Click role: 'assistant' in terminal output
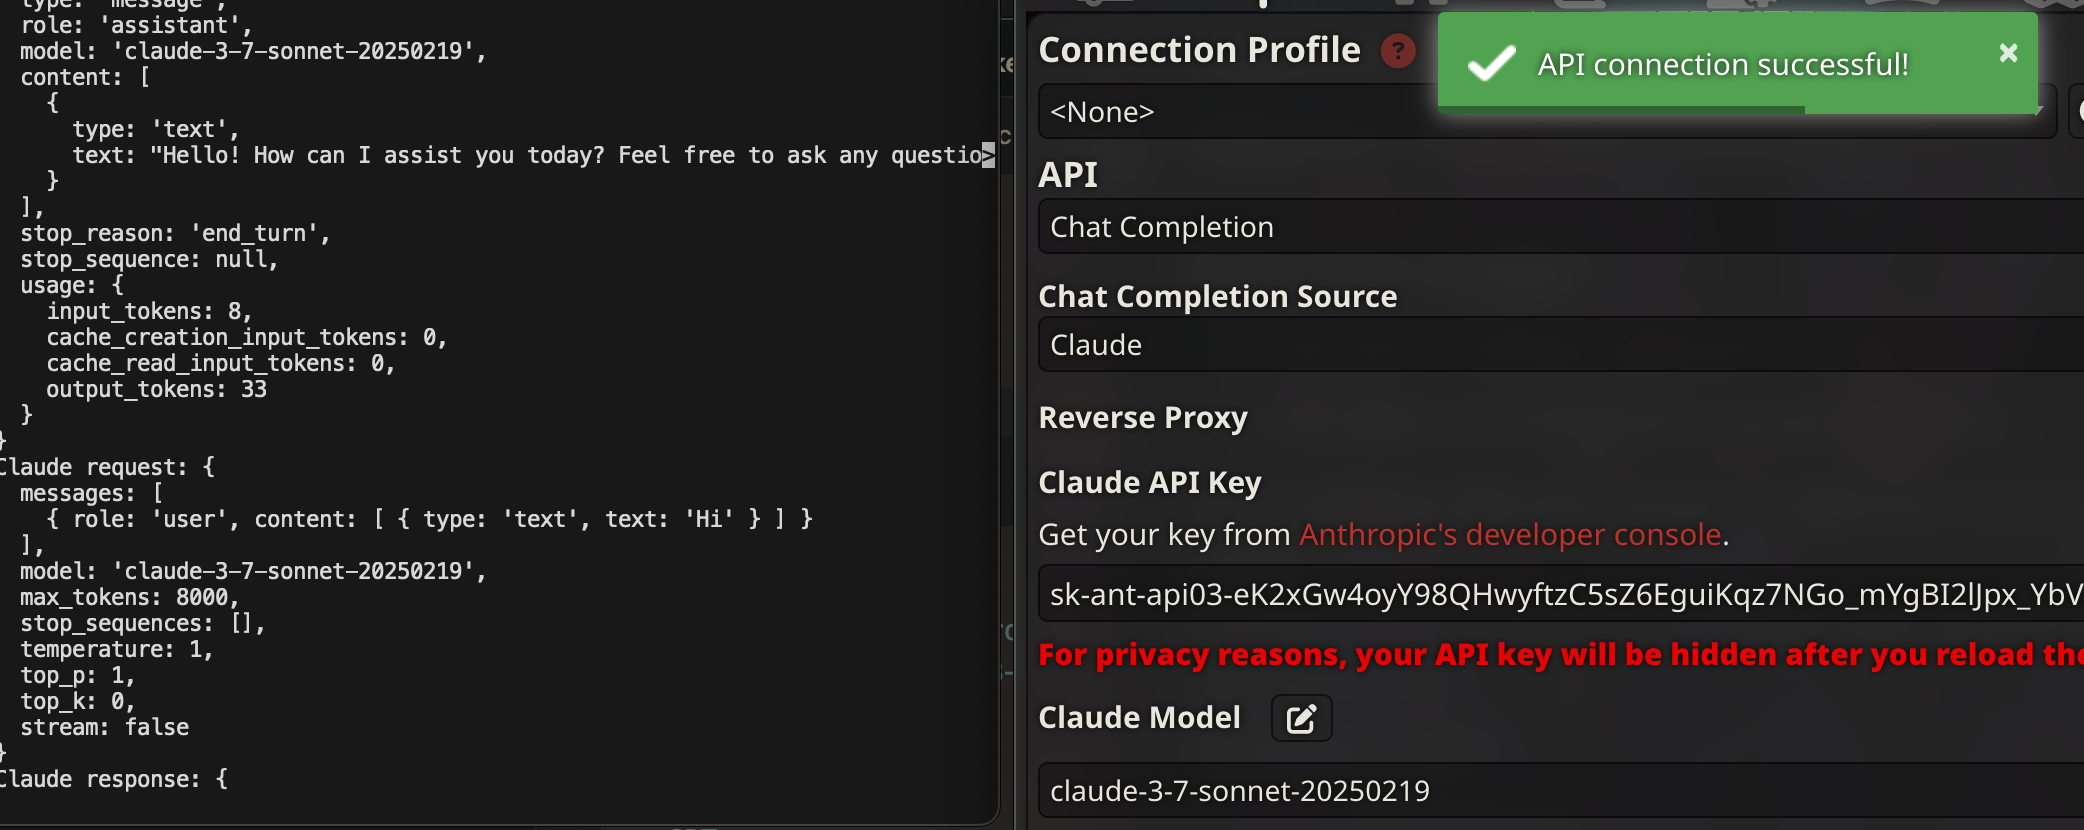The height and width of the screenshot is (830, 2084). pos(136,25)
